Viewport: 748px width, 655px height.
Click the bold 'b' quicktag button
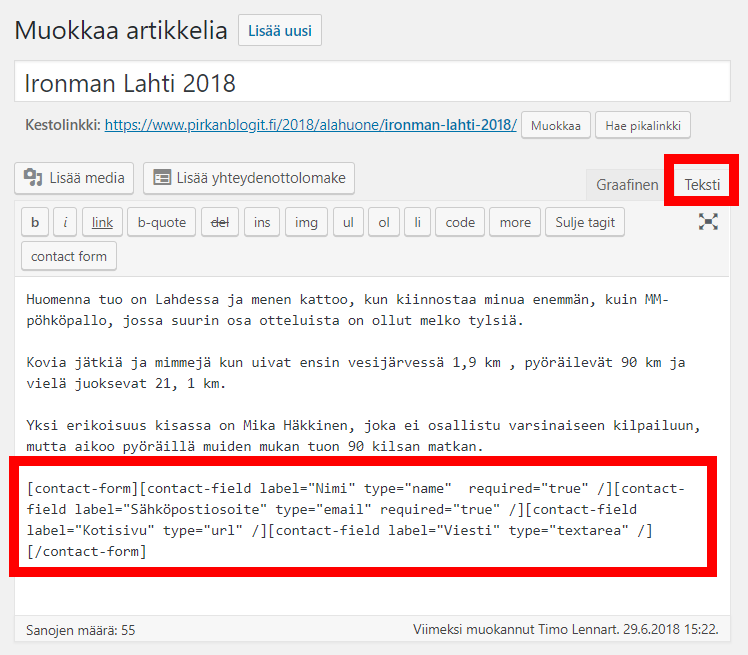(x=35, y=222)
